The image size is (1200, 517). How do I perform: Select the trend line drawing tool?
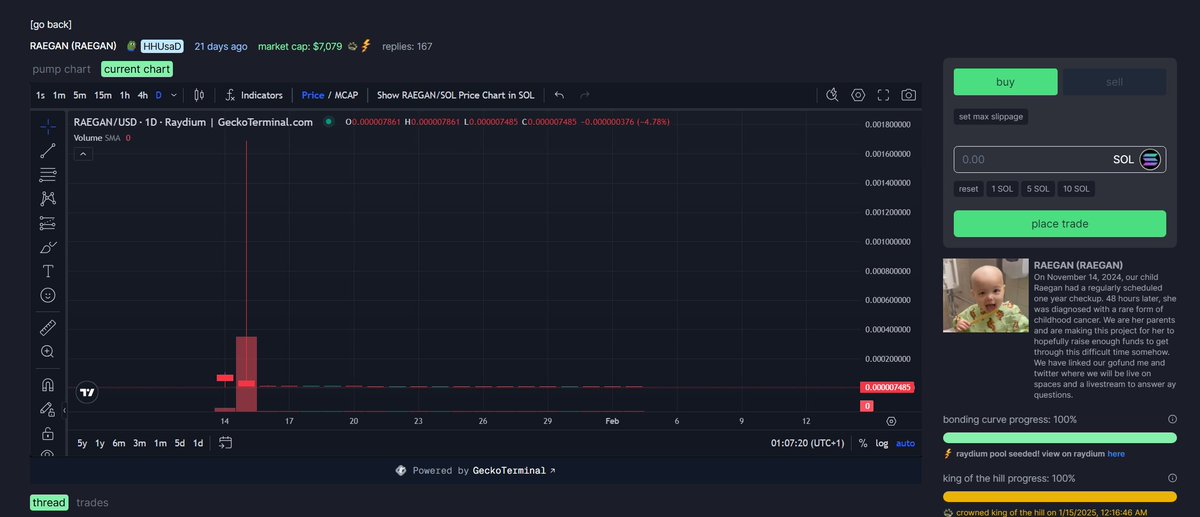coord(48,151)
